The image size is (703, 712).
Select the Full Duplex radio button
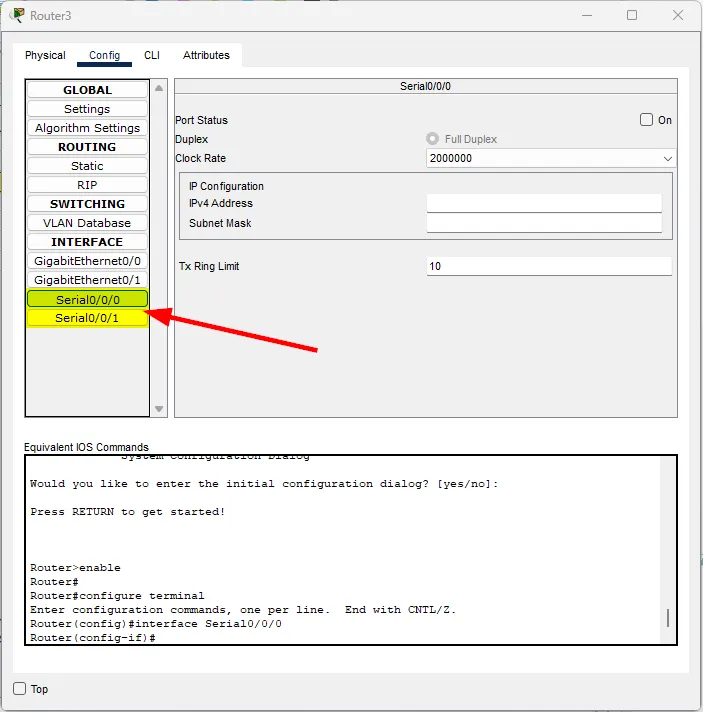433,139
